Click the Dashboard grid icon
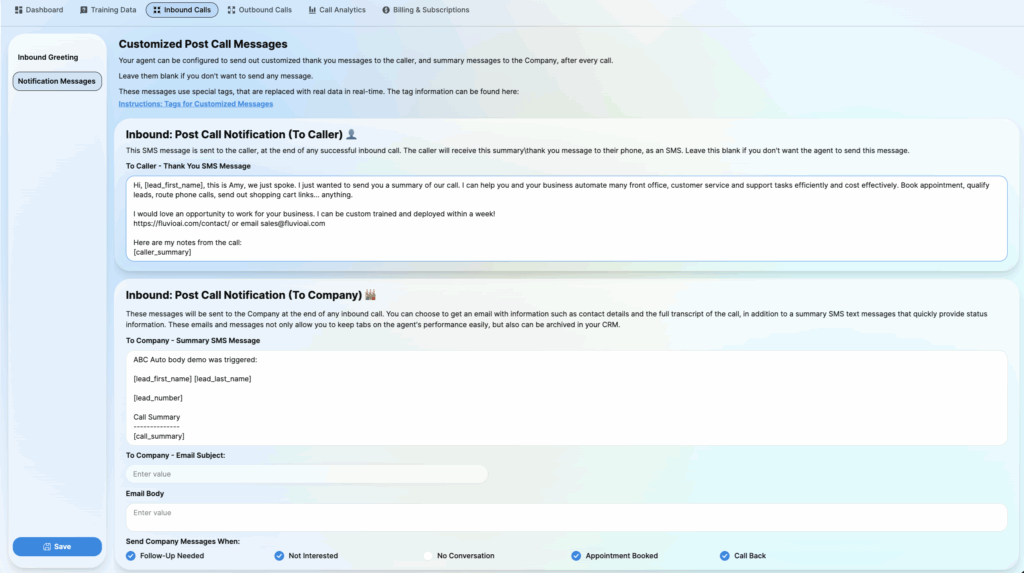Viewport: 1024px width, 573px height. [x=18, y=10]
